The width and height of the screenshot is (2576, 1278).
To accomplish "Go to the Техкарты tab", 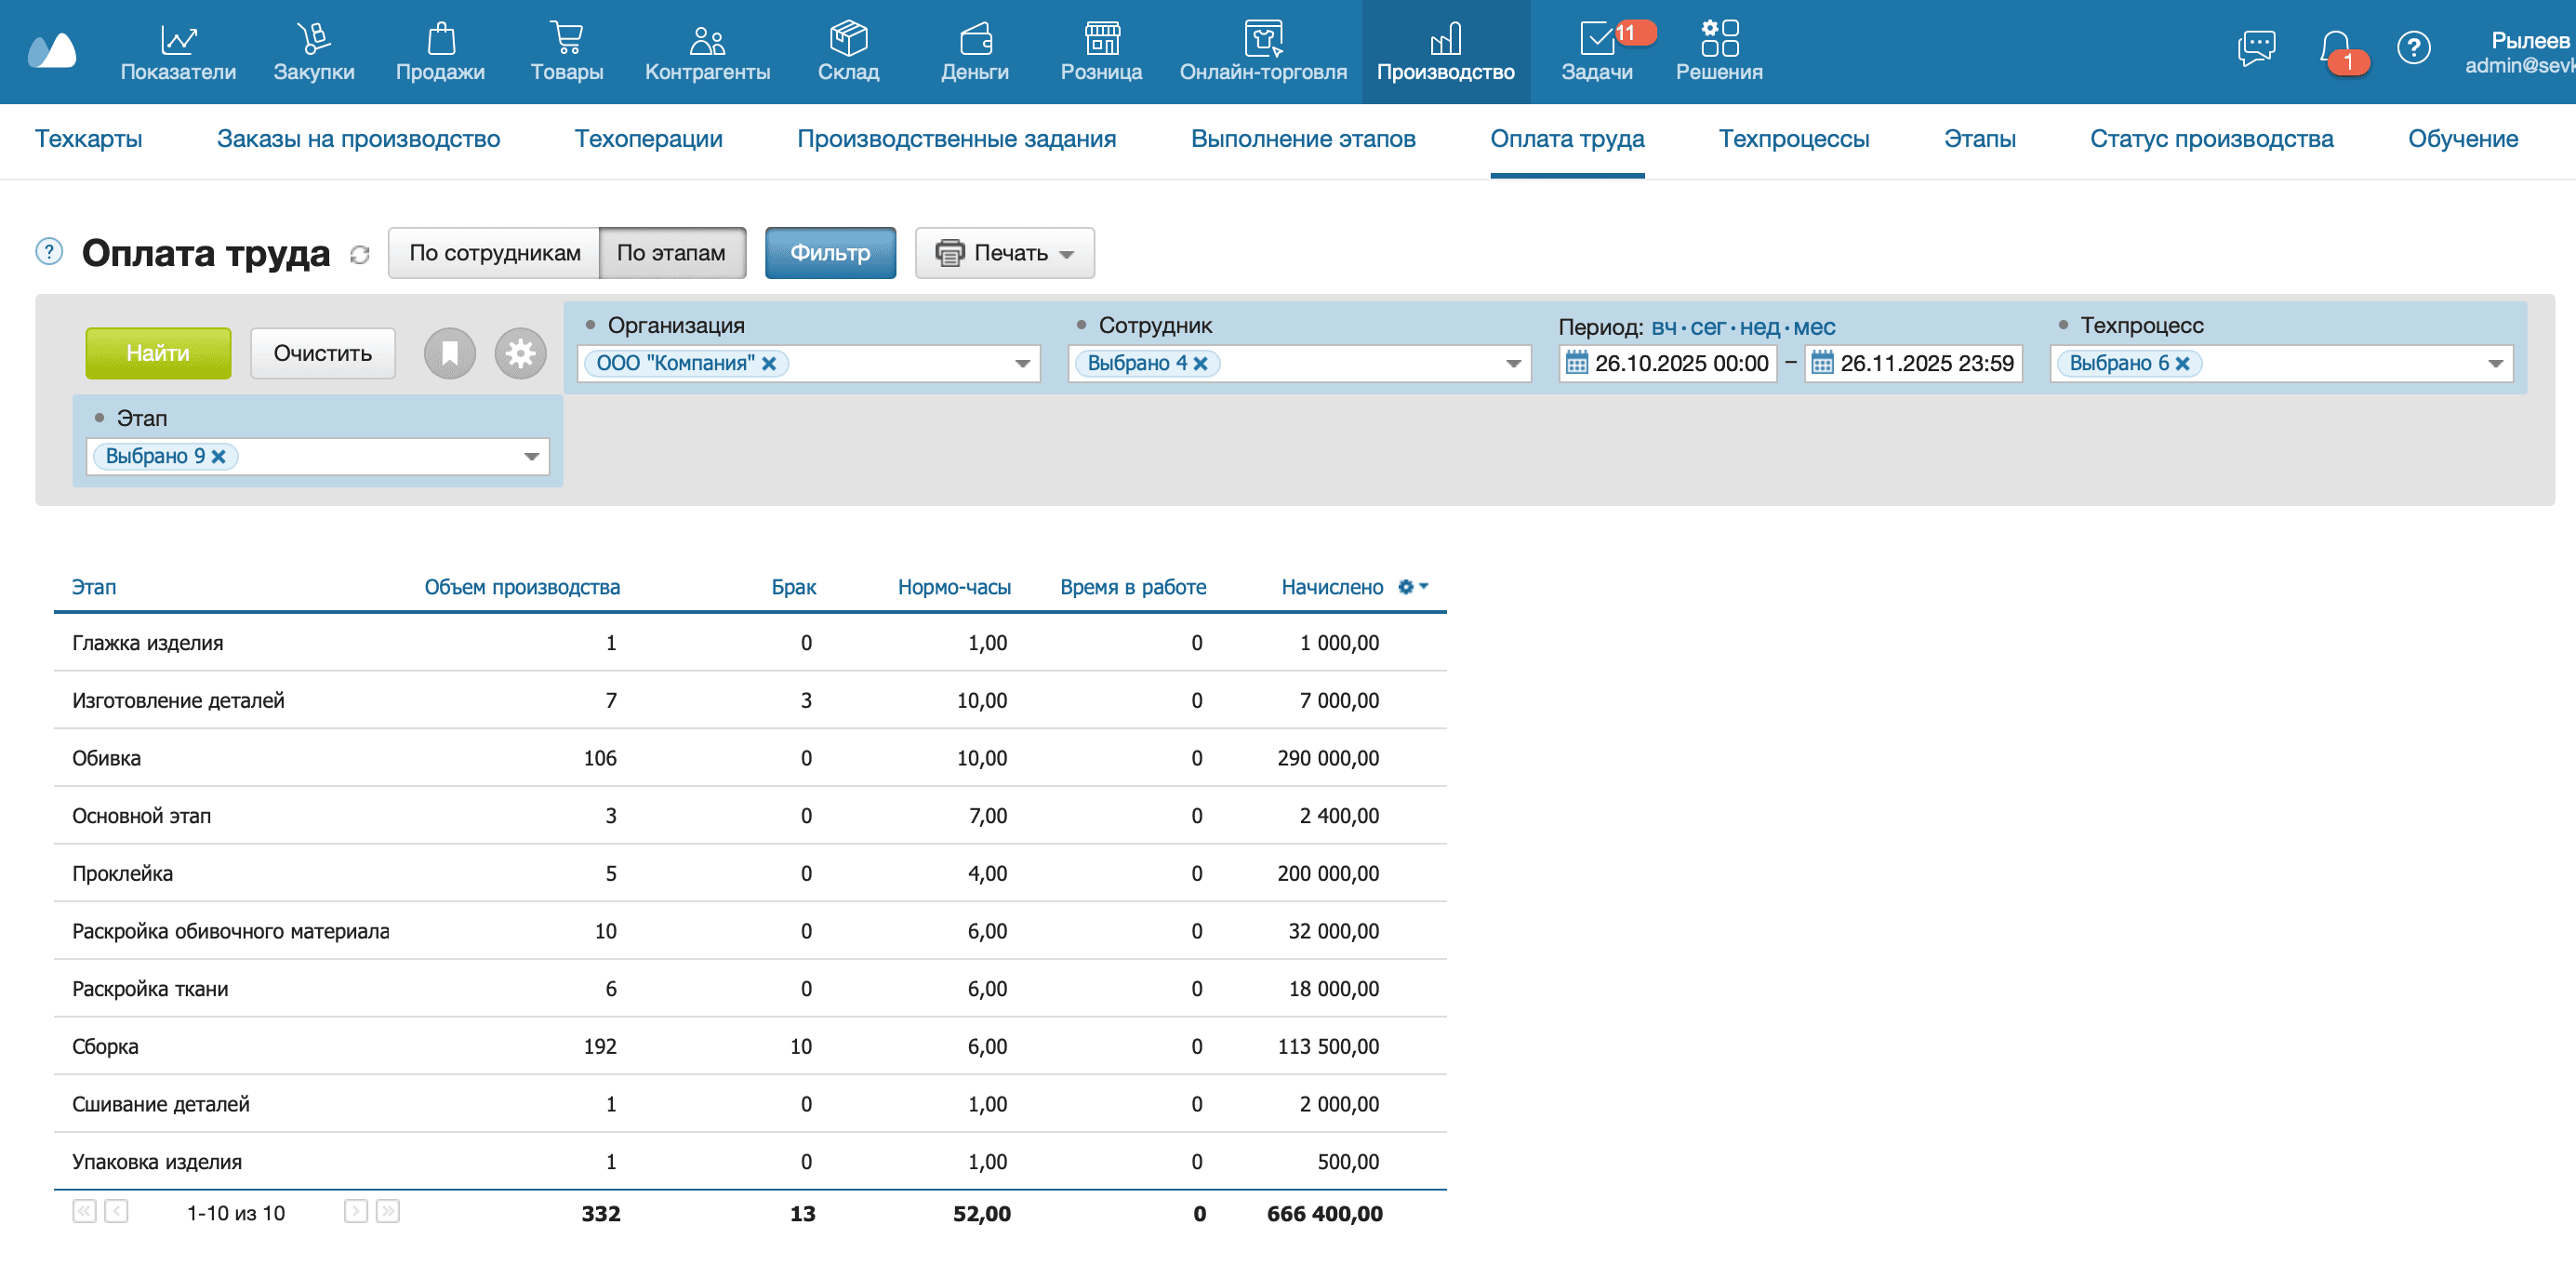I will pos(88,139).
